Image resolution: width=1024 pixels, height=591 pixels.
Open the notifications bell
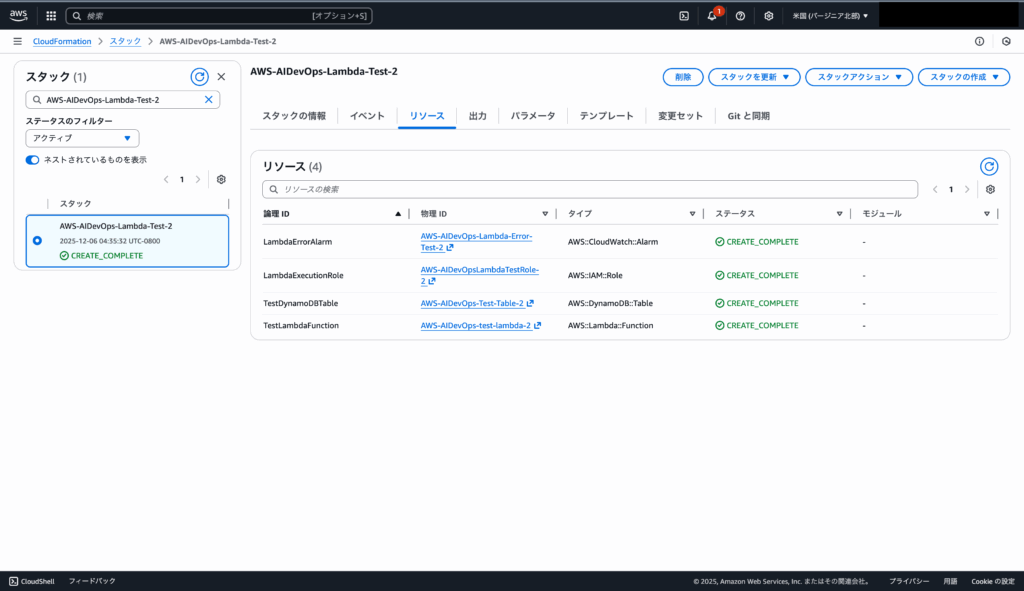[x=712, y=16]
